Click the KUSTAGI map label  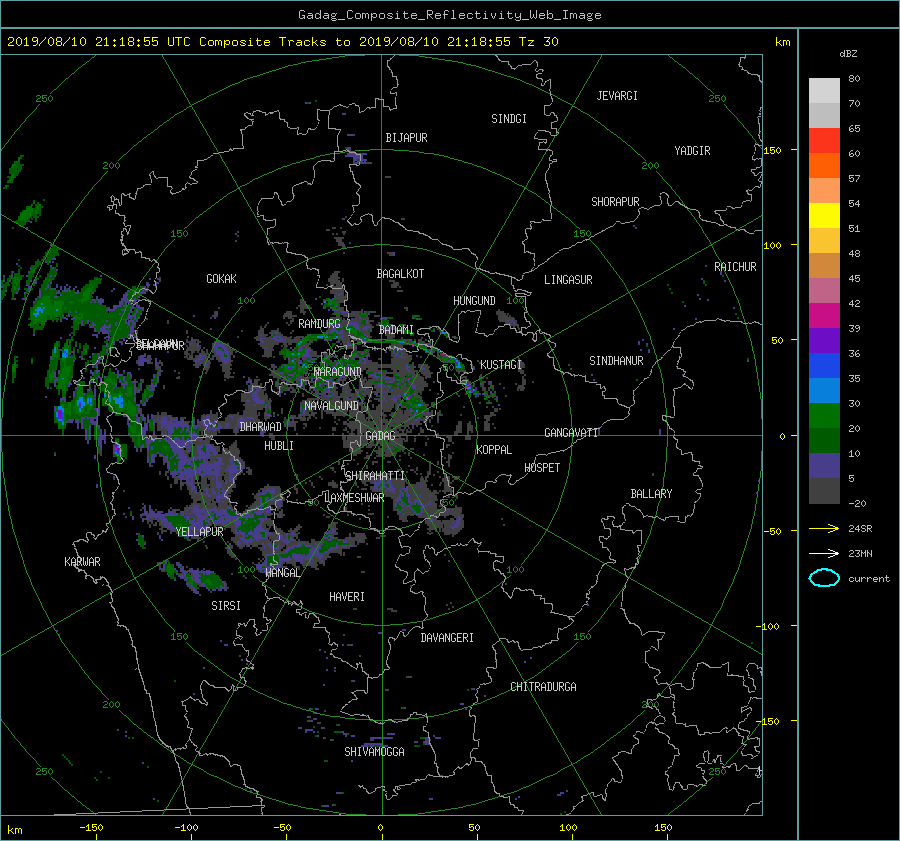pyautogui.click(x=501, y=365)
